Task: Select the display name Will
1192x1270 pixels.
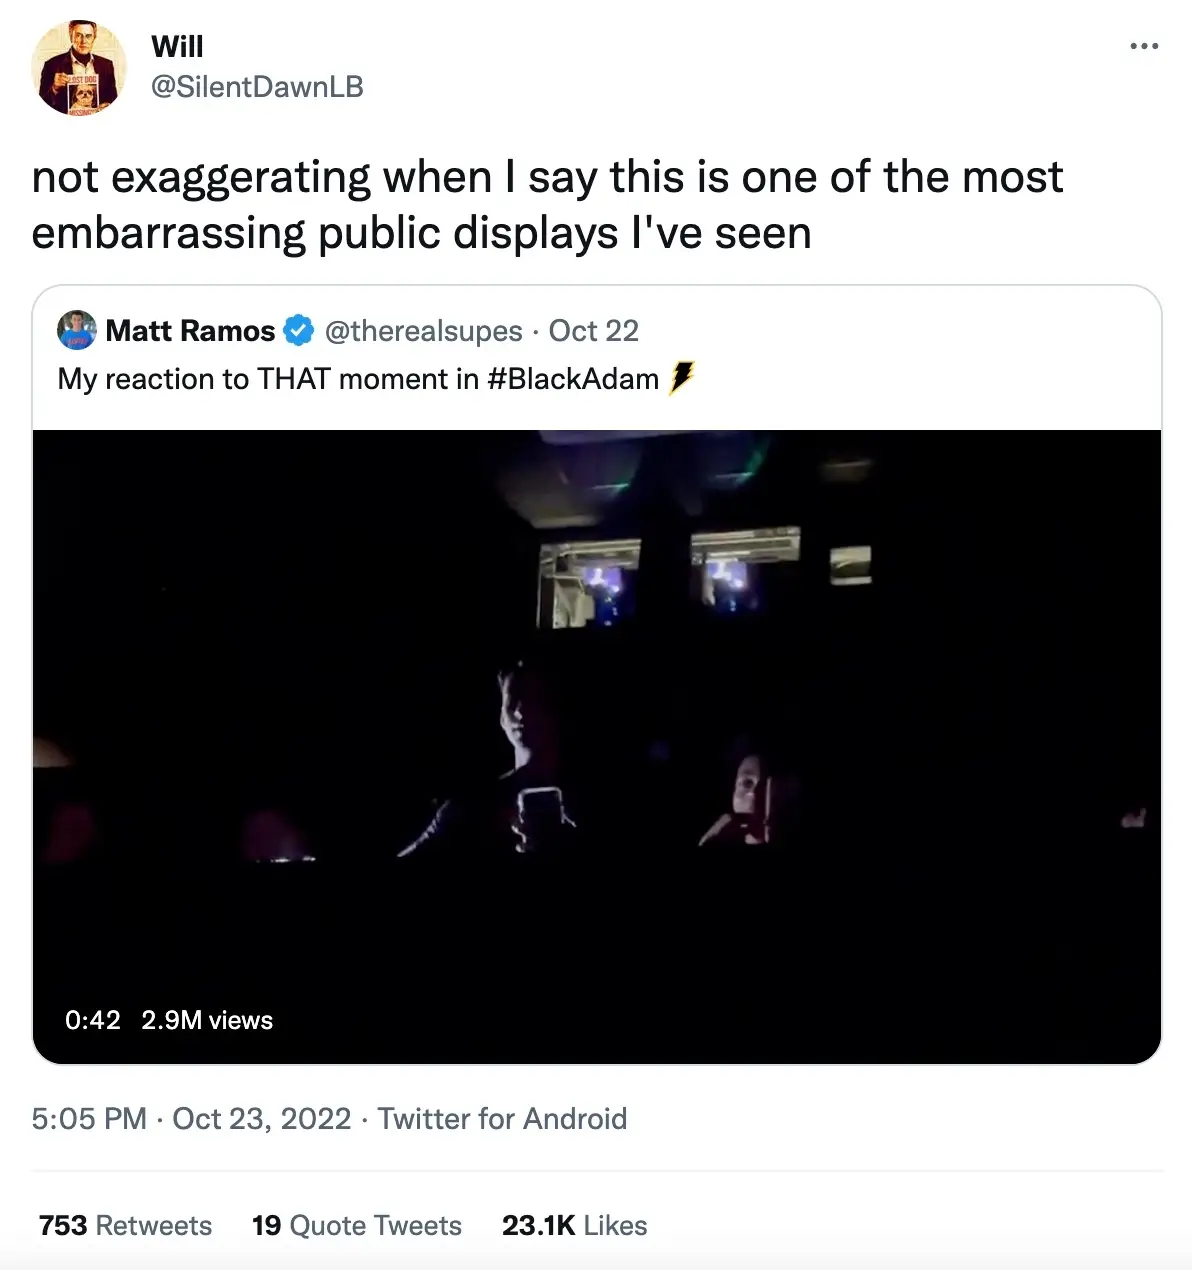Action: click(177, 44)
